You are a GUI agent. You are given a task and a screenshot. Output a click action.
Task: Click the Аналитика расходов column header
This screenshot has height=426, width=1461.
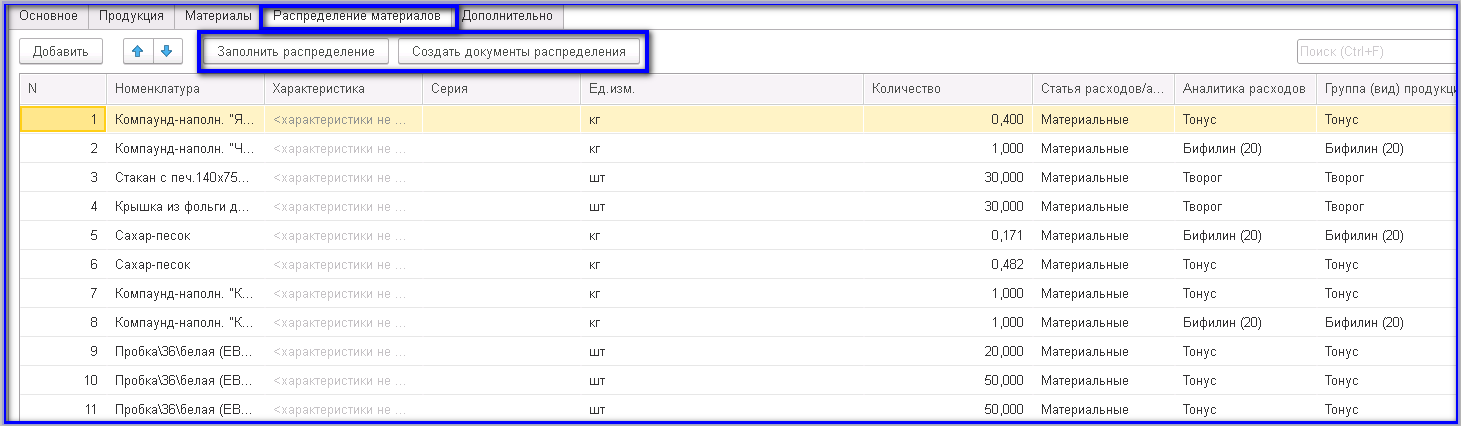pos(1243,89)
